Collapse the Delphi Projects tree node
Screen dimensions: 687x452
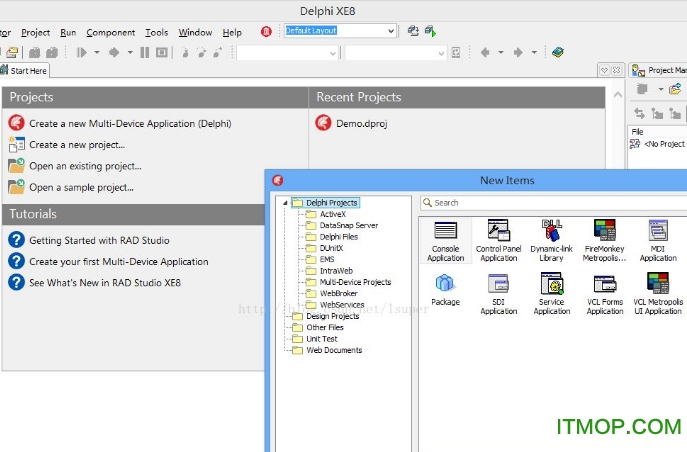pyautogui.click(x=285, y=203)
